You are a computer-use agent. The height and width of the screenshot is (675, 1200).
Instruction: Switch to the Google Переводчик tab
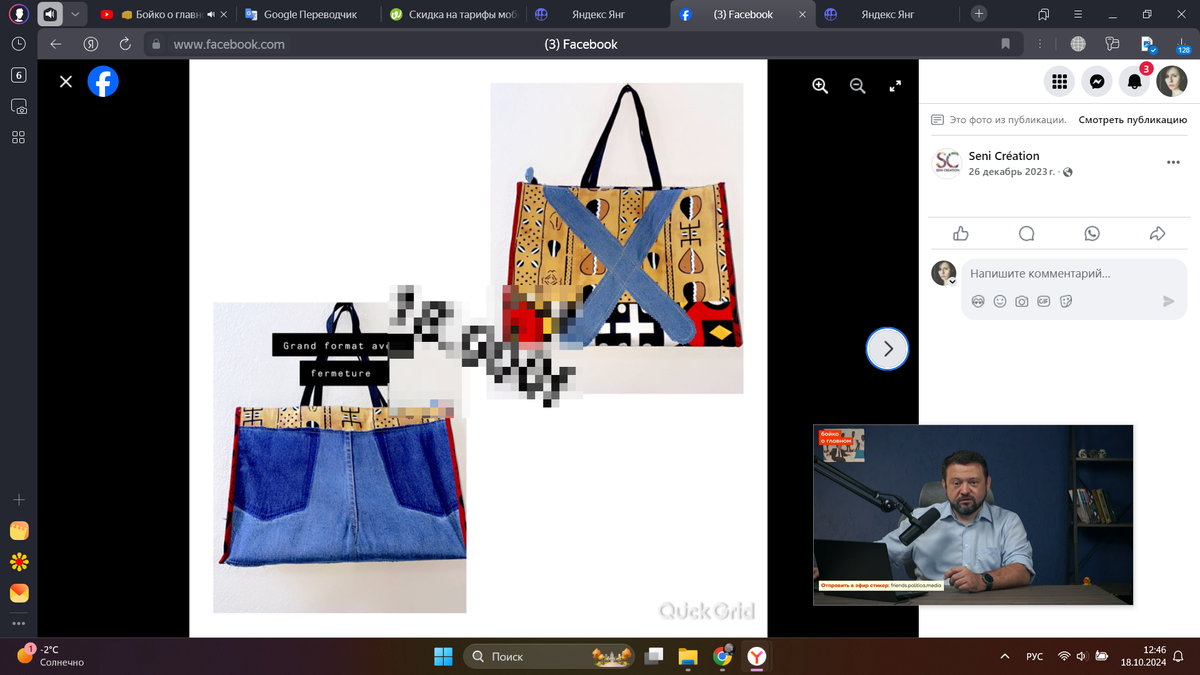click(x=309, y=14)
